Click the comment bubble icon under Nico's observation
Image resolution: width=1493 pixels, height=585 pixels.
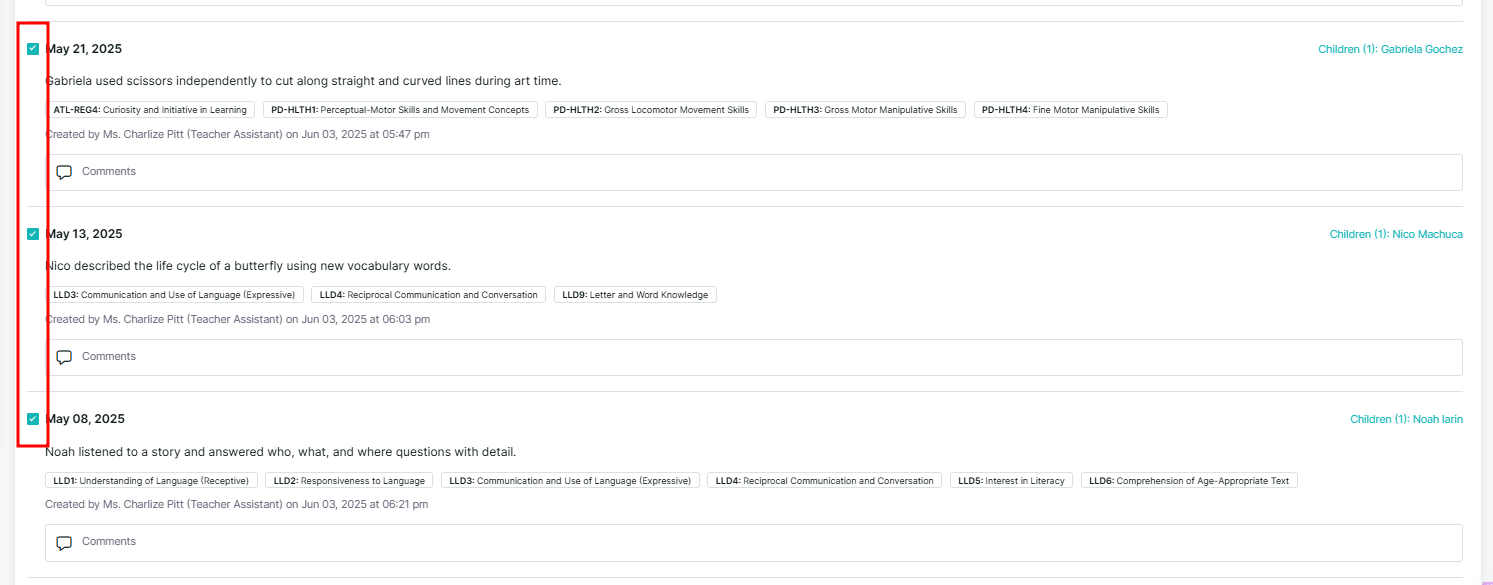point(64,357)
